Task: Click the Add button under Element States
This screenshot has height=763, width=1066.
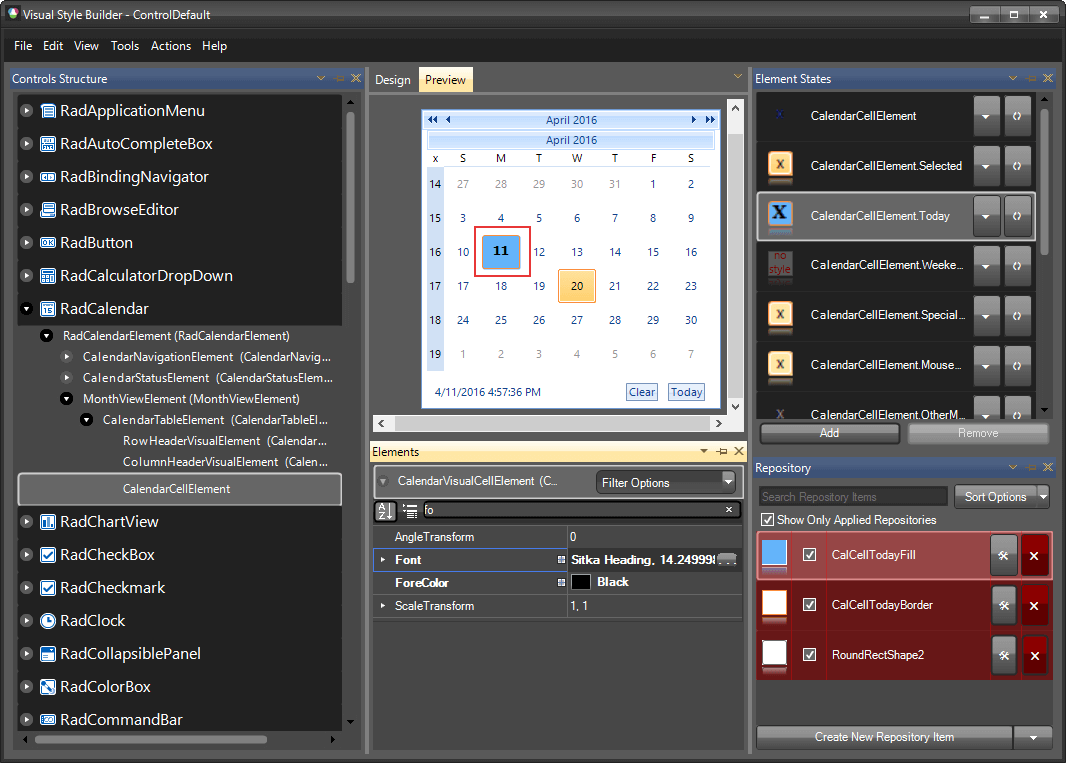Action: tap(828, 433)
